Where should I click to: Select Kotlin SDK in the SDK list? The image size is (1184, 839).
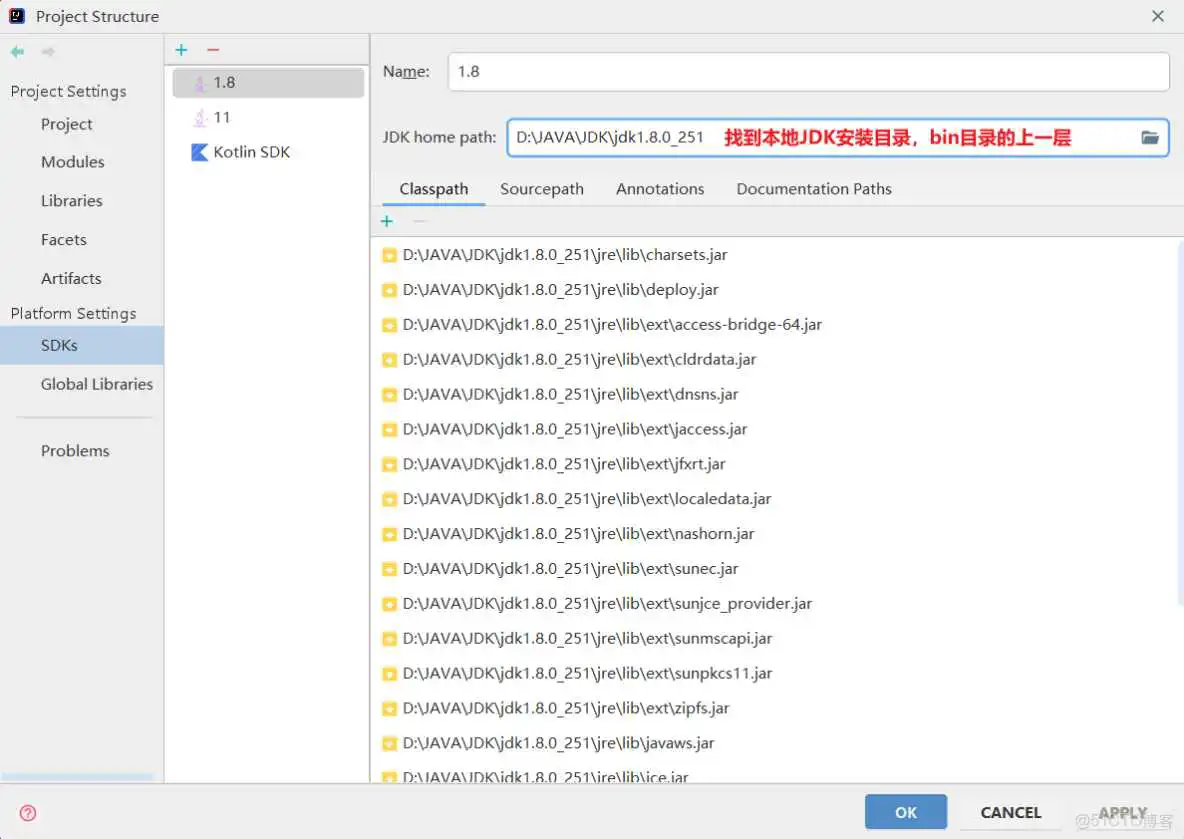[x=251, y=152]
